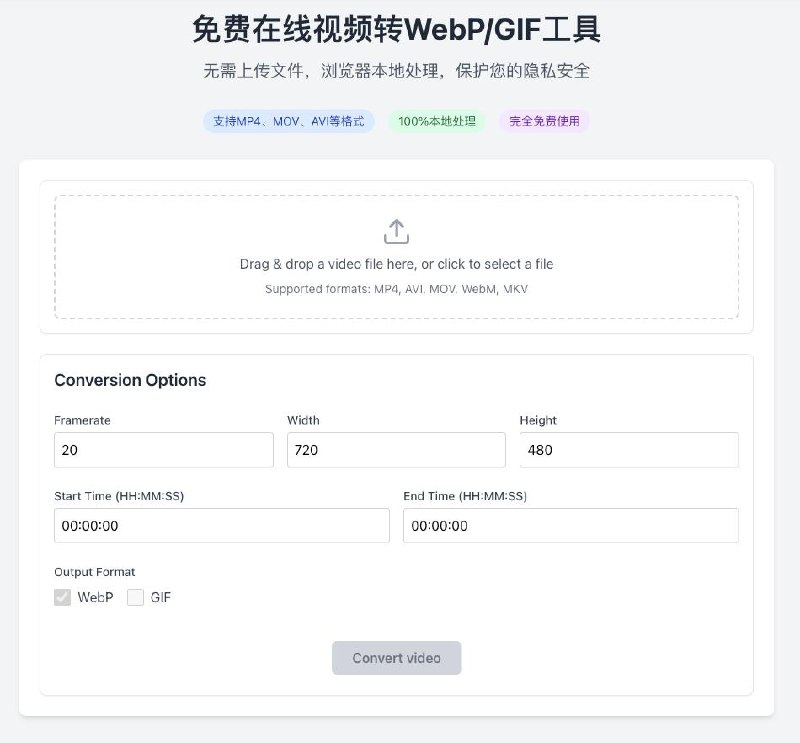Click the 支持MP4、MOV、AVI等格式 badge
Image resolution: width=800 pixels, height=743 pixels.
tap(290, 121)
